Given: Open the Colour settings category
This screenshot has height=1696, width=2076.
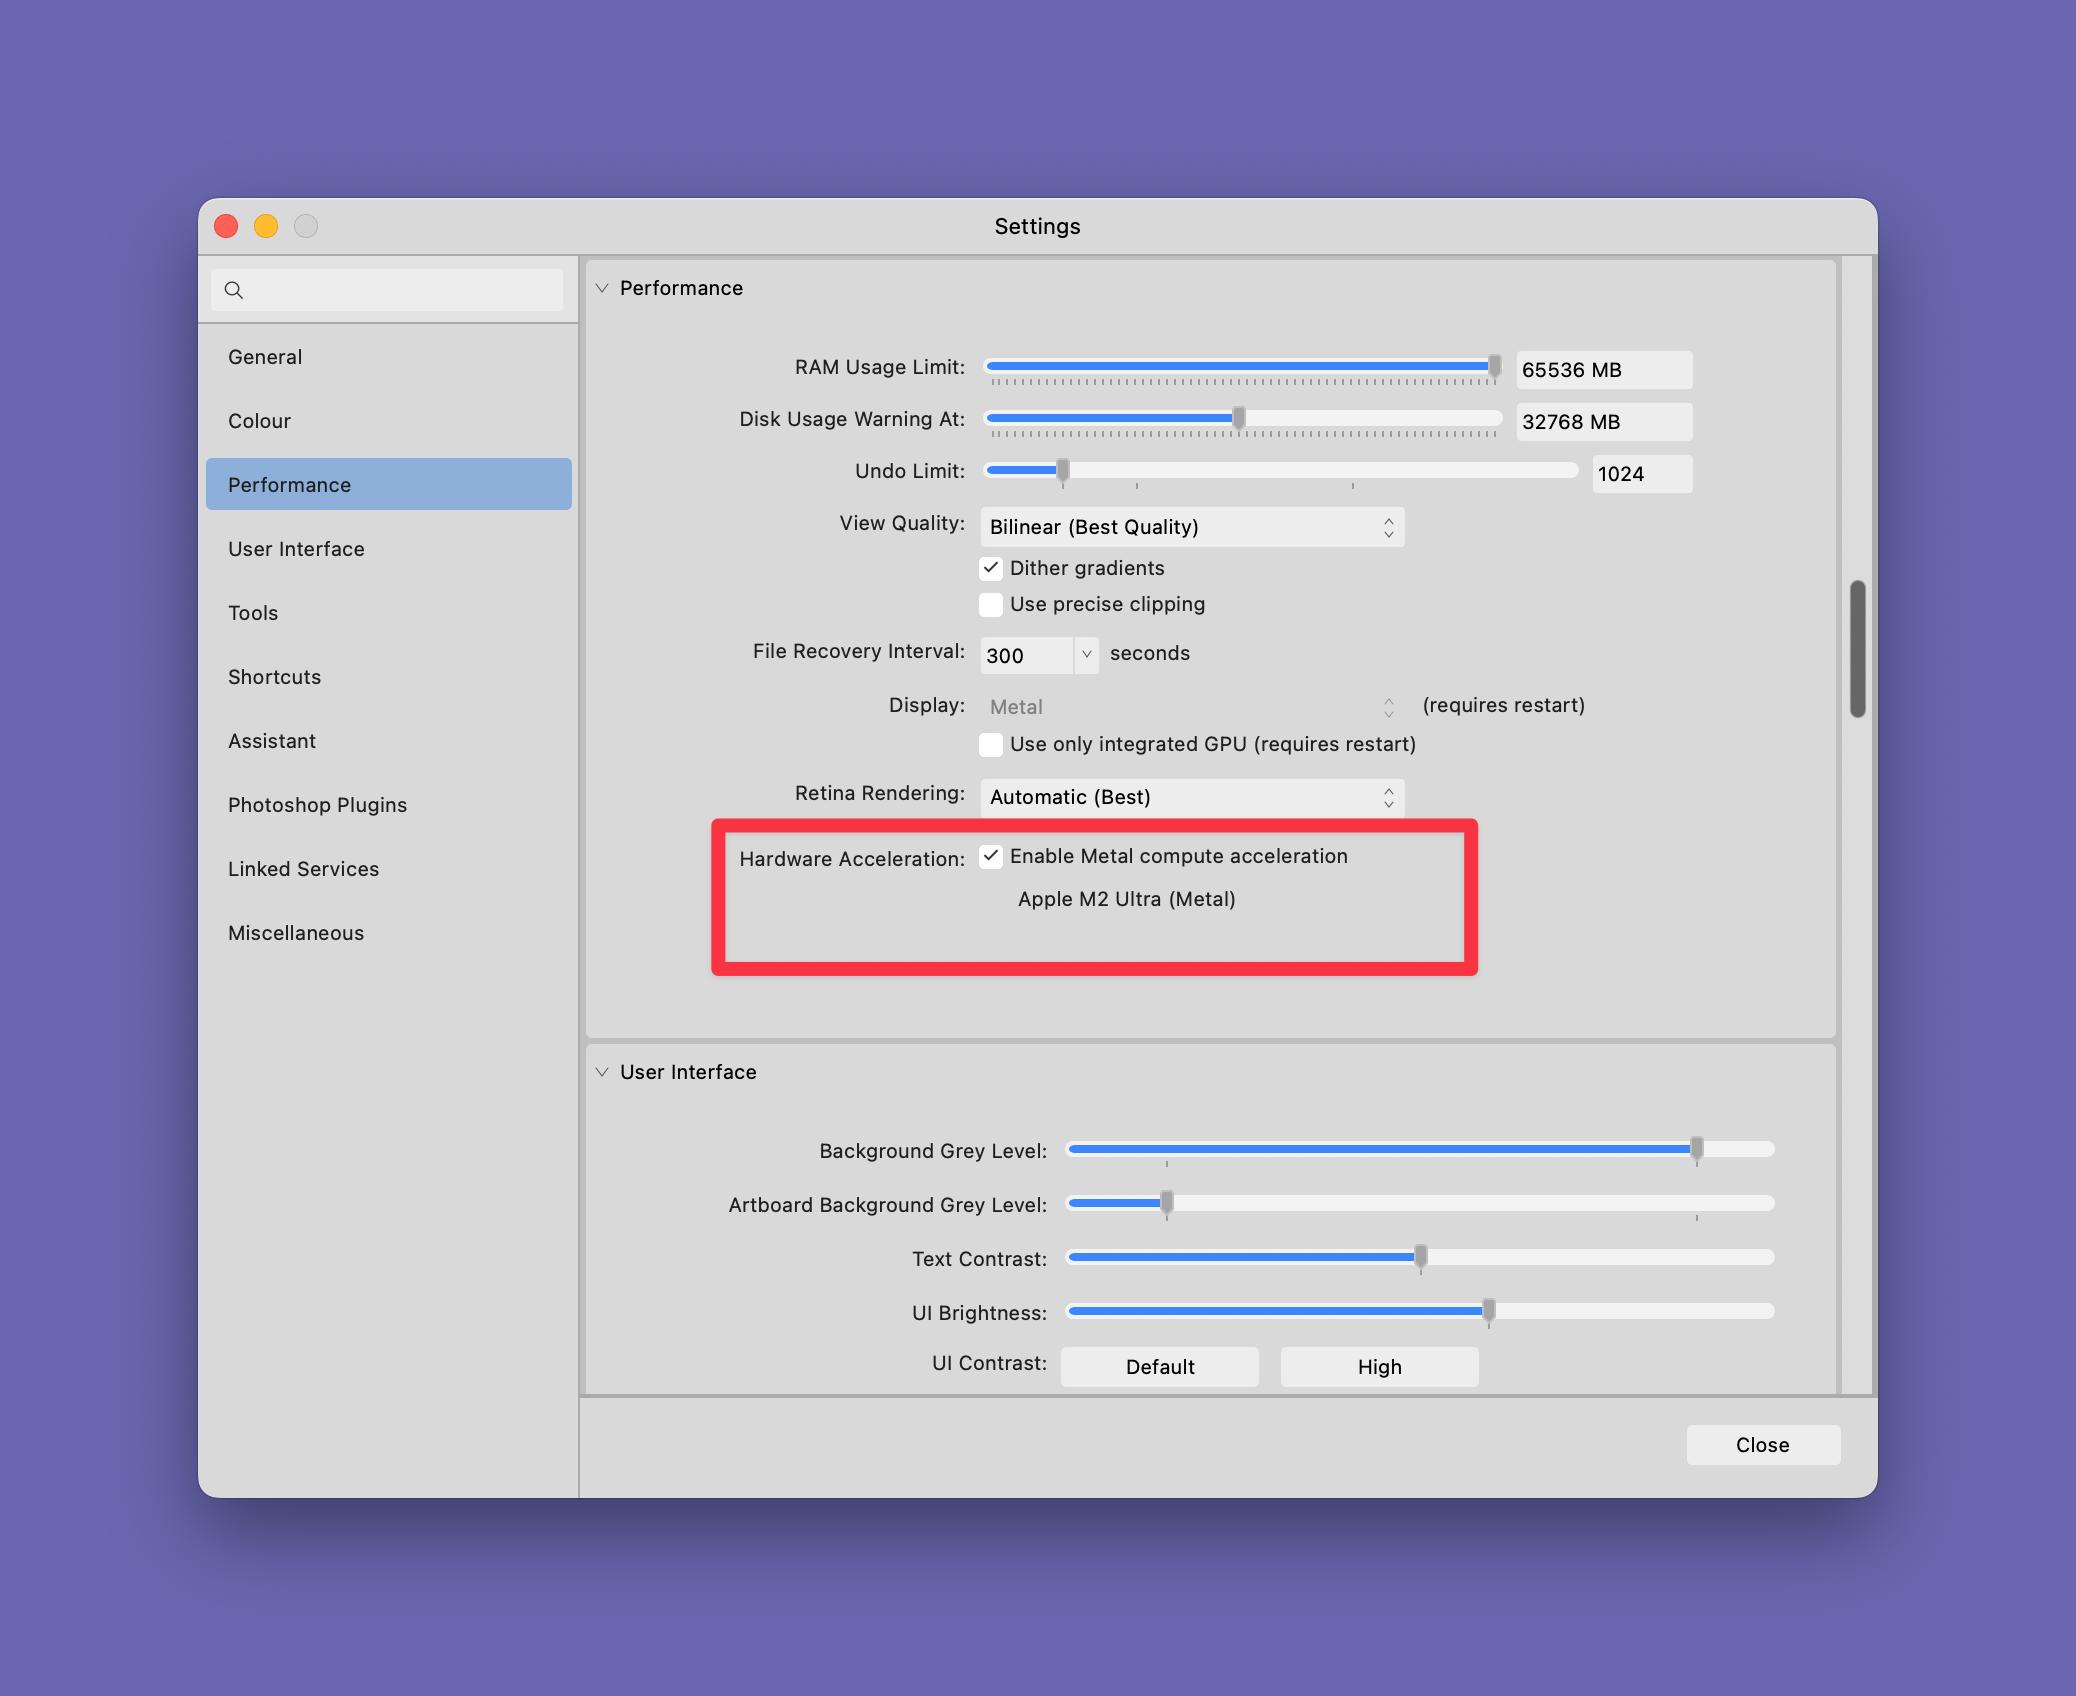Looking at the screenshot, I should [388, 421].
